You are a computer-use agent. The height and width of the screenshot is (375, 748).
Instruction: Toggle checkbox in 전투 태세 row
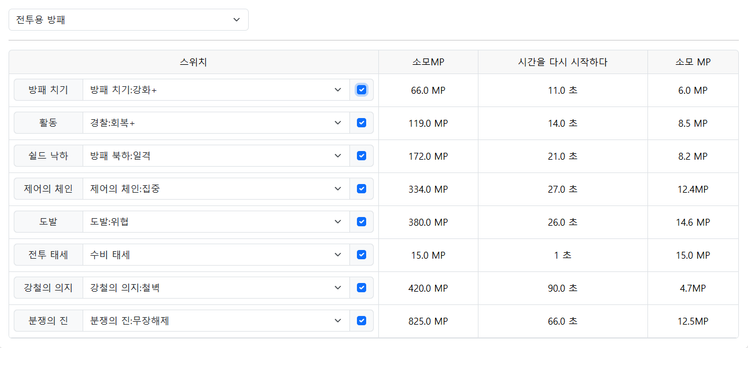361,254
